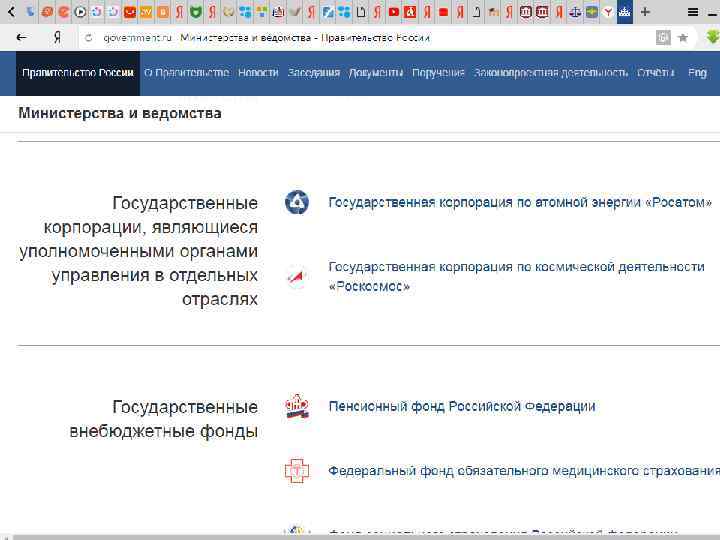Click the «Министерства и ведомства» page heading
Screen dimensions: 720x540
point(120,113)
